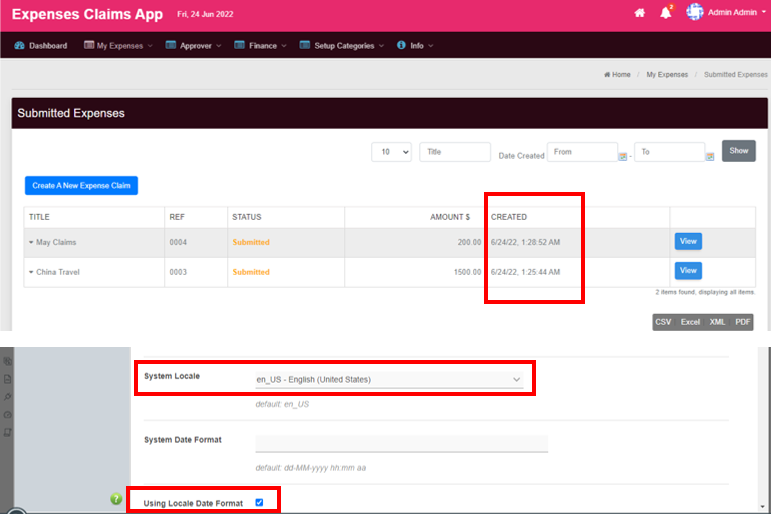Image resolution: width=771 pixels, height=514 pixels.
Task: Click the home icon in header
Action: tap(640, 14)
